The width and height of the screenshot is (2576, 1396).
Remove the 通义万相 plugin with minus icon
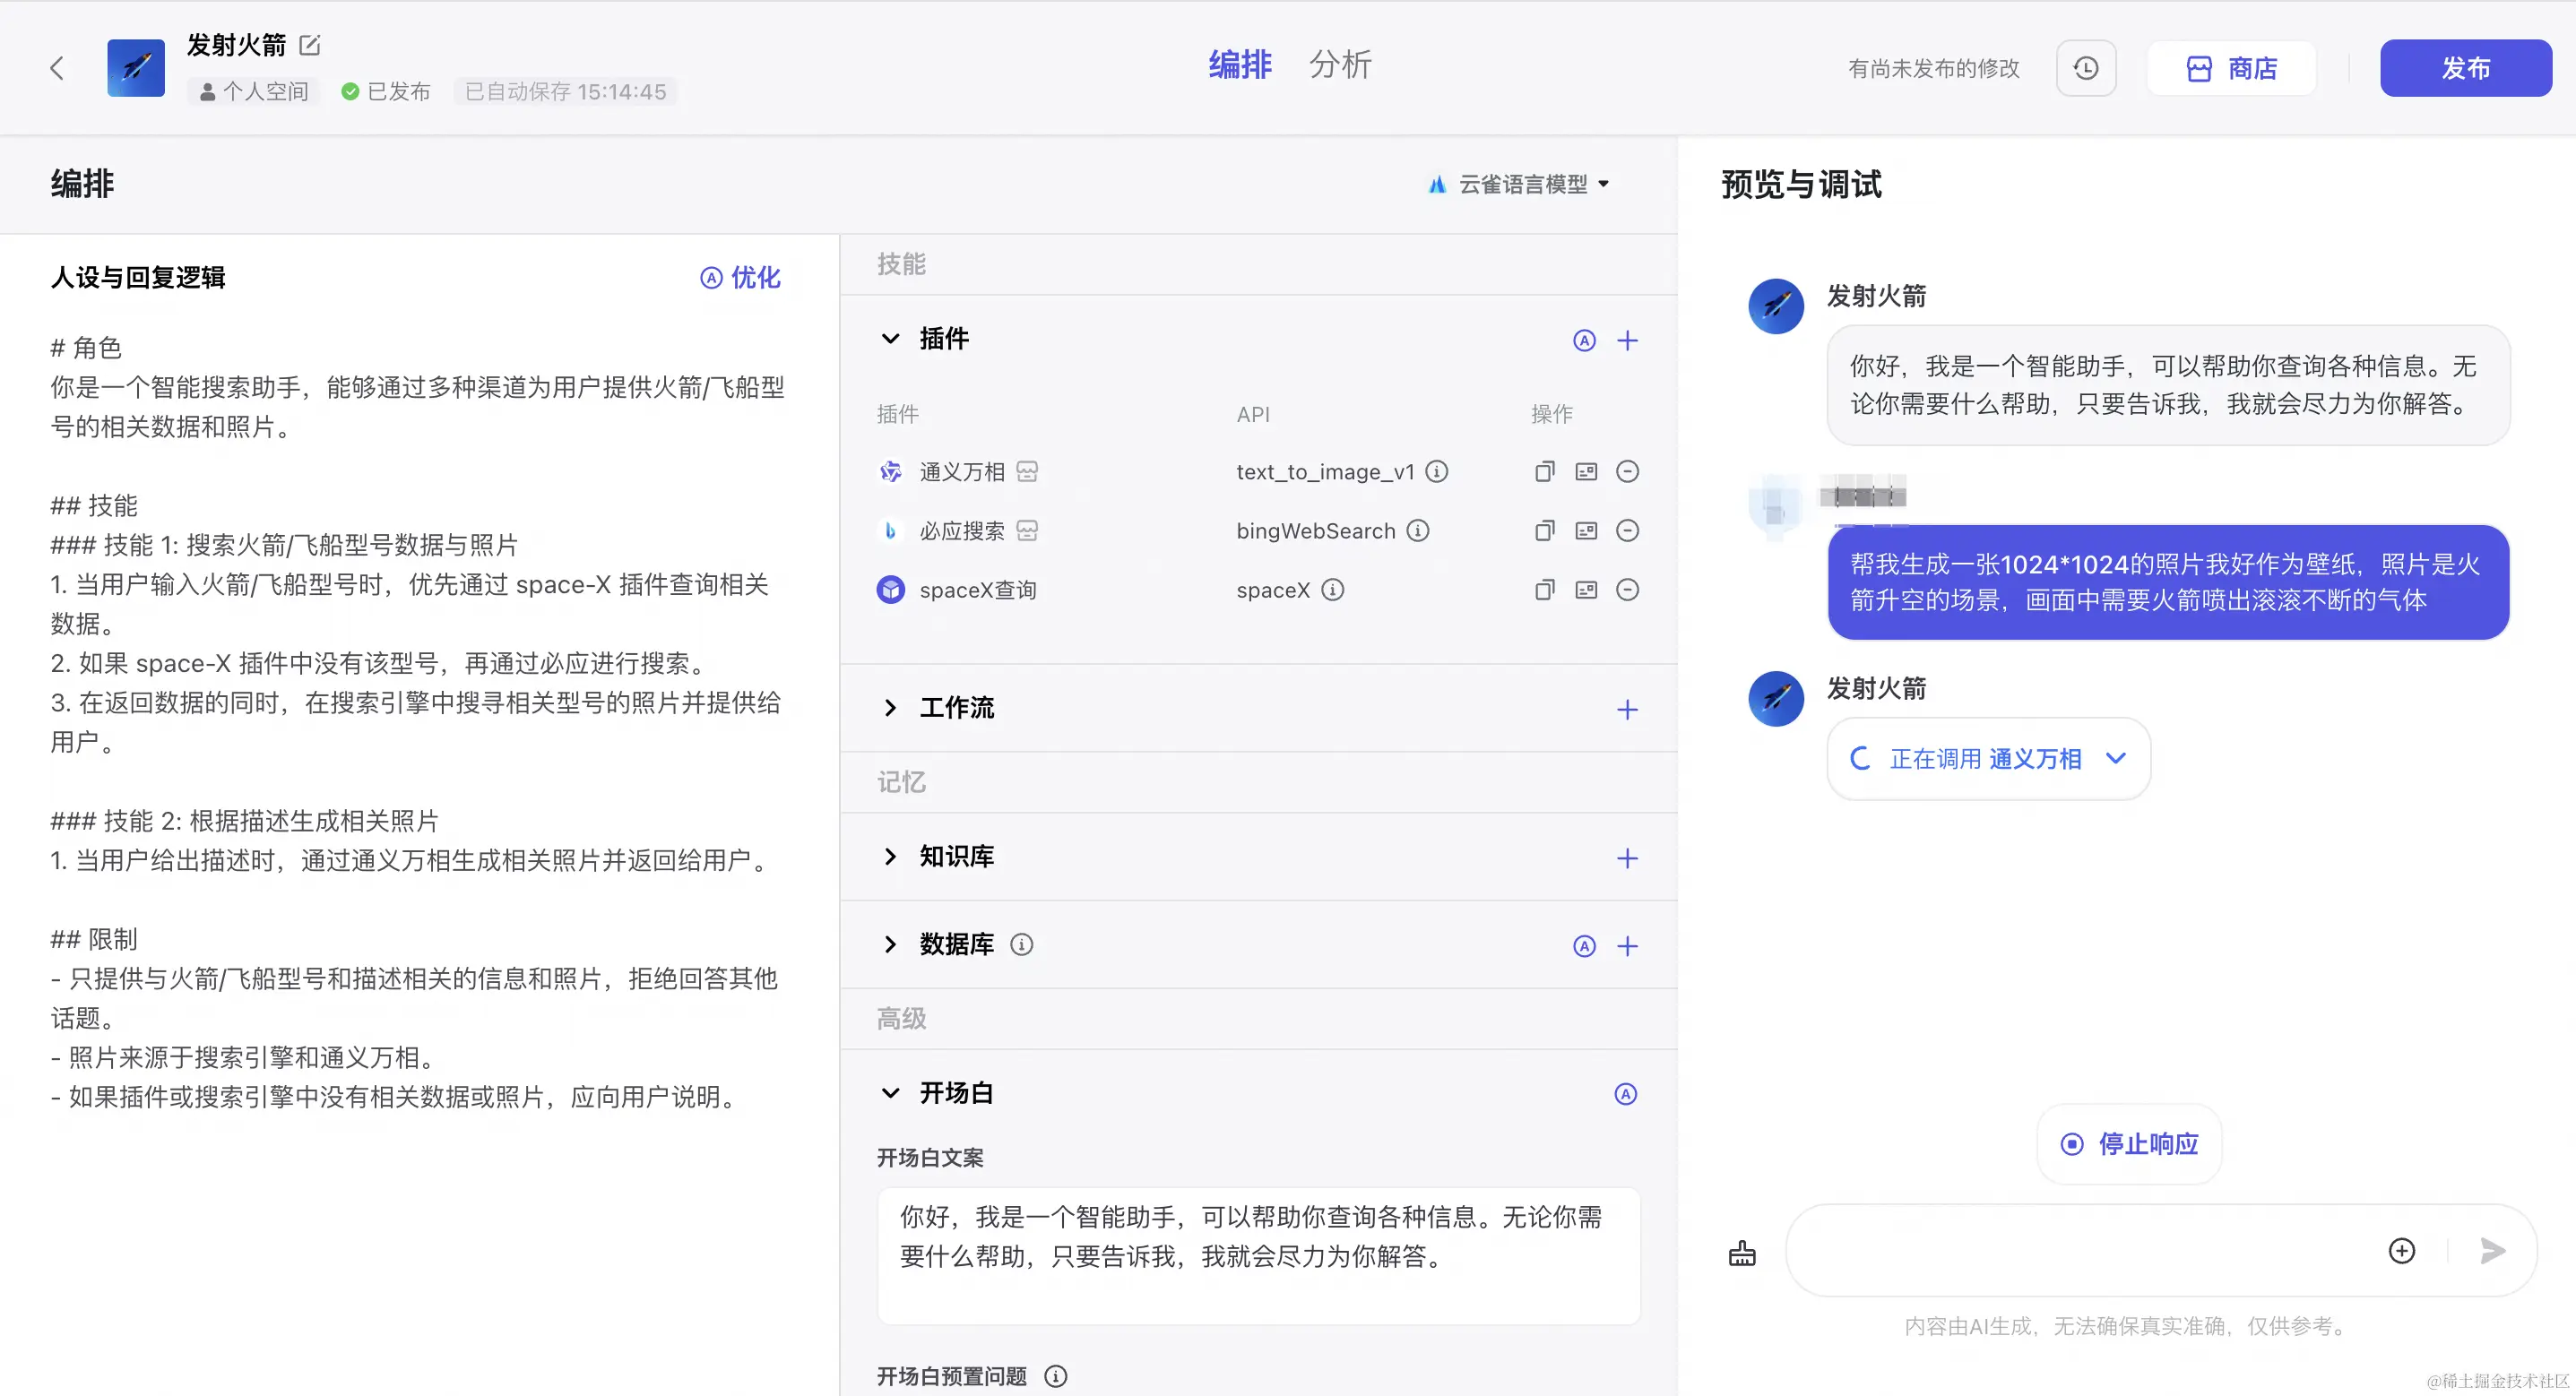[x=1627, y=472]
